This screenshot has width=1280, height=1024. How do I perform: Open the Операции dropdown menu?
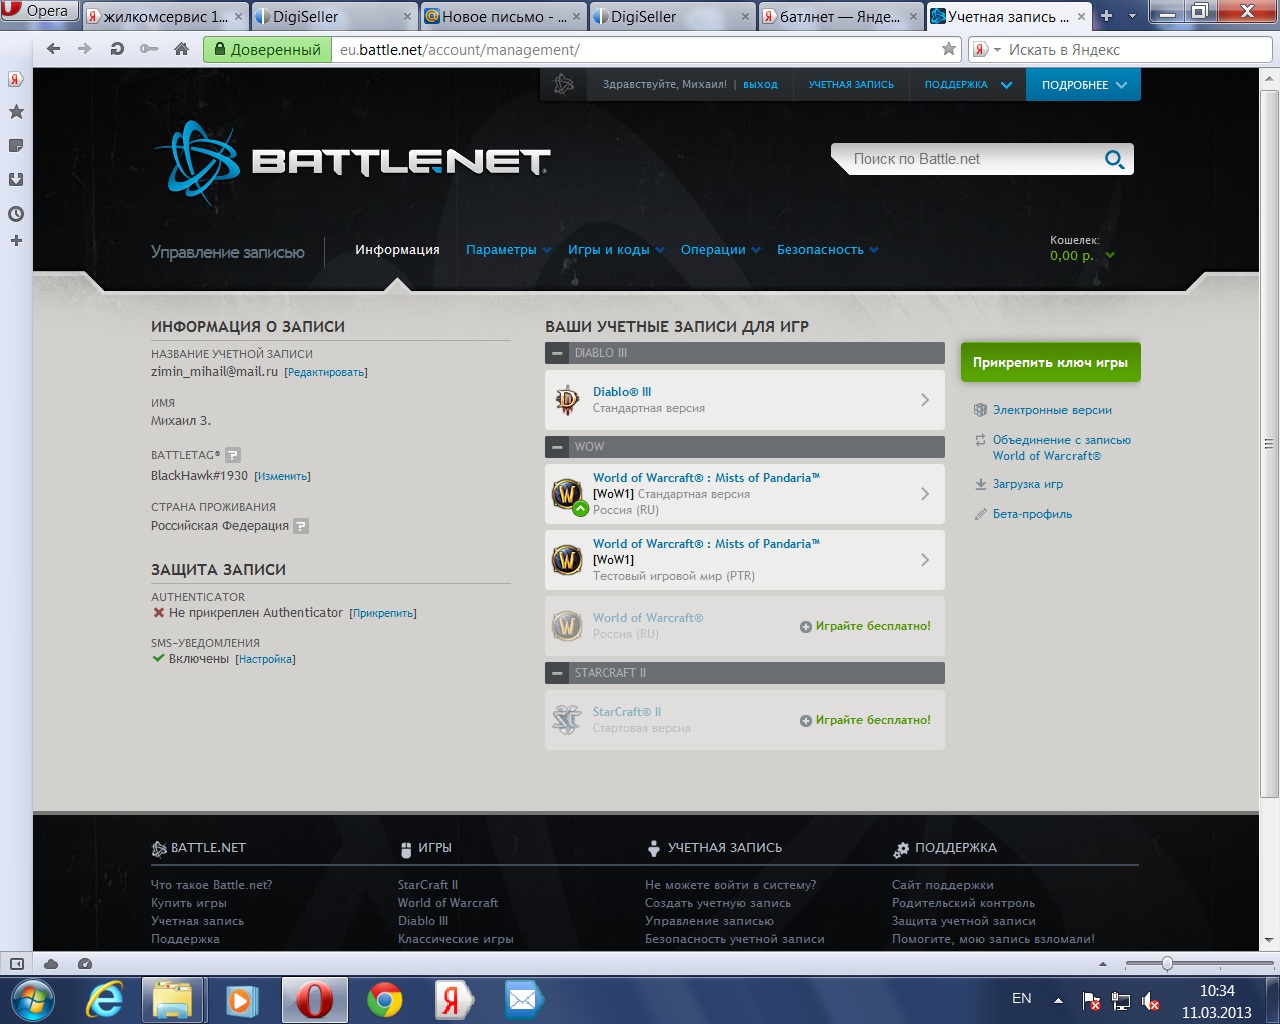[720, 250]
